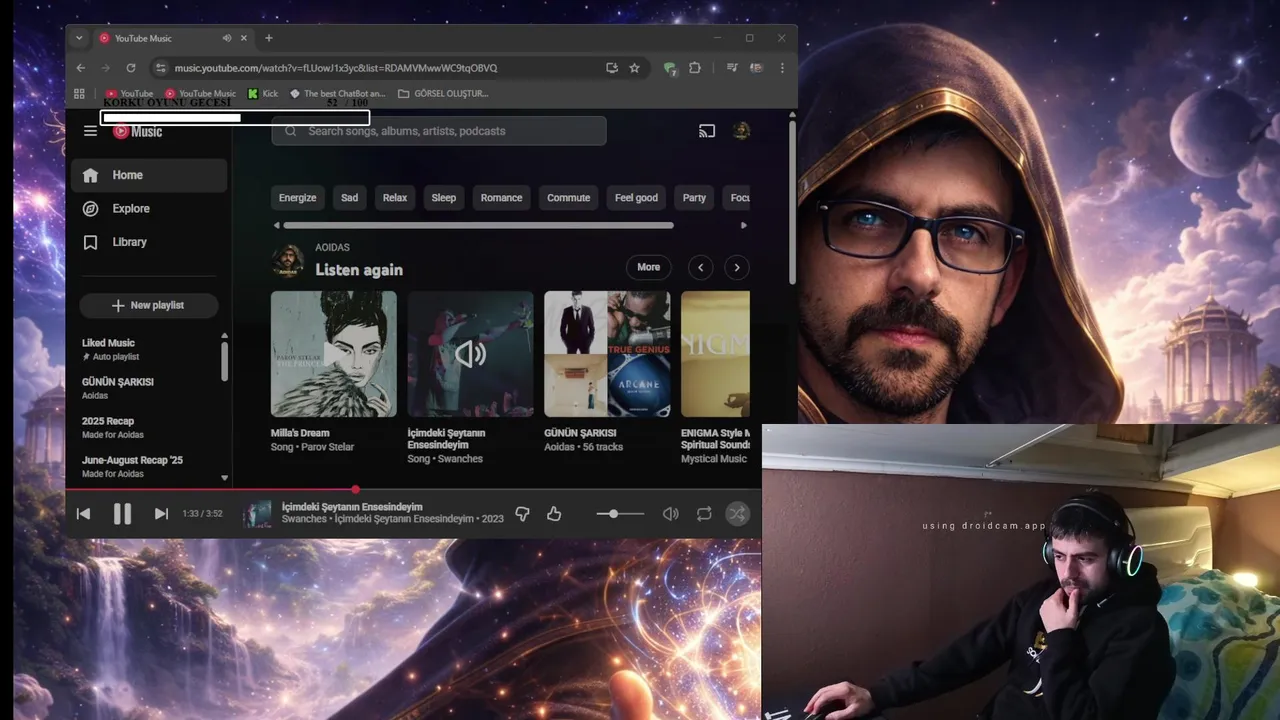Toggle shuffle in the player bar

coord(737,514)
